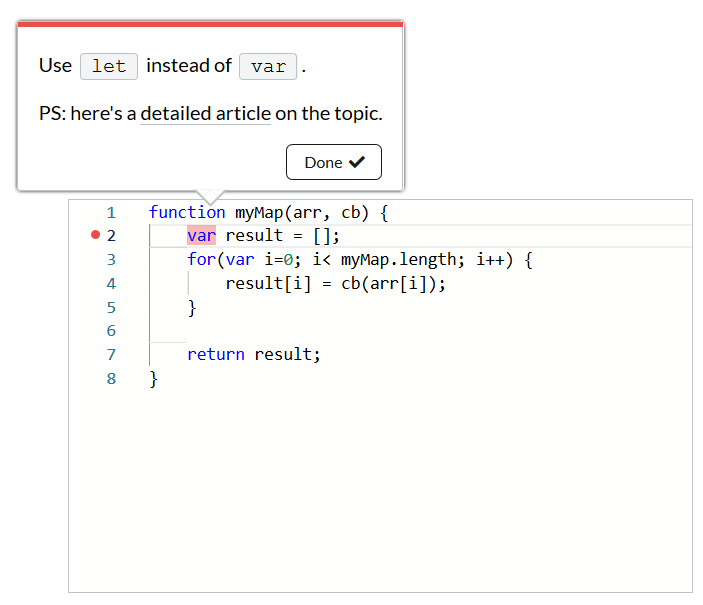Image resolution: width=703 pixels, height=605 pixels.
Task: Place cursor on the function keyword
Action: pyautogui.click(x=187, y=212)
